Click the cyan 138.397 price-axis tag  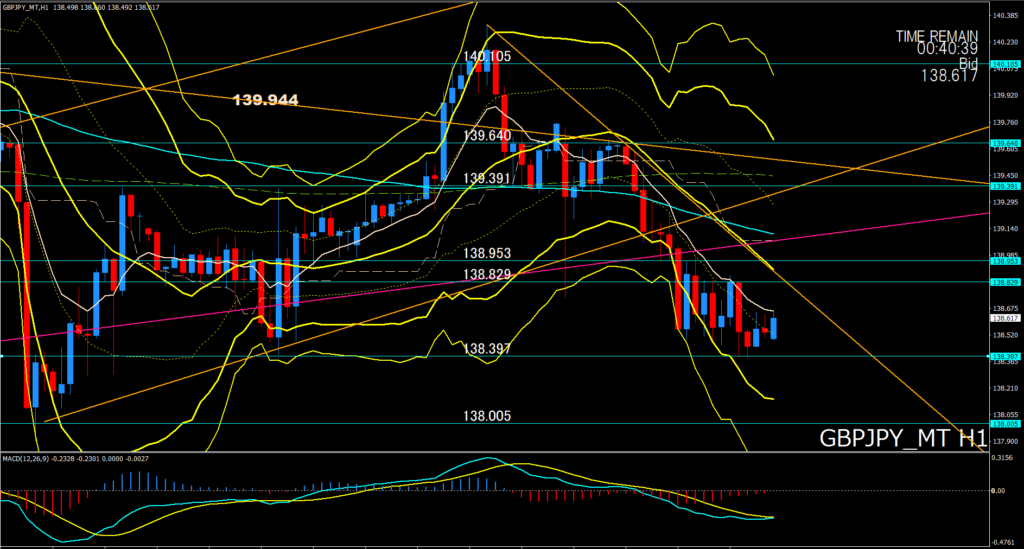pyautogui.click(x=1005, y=357)
